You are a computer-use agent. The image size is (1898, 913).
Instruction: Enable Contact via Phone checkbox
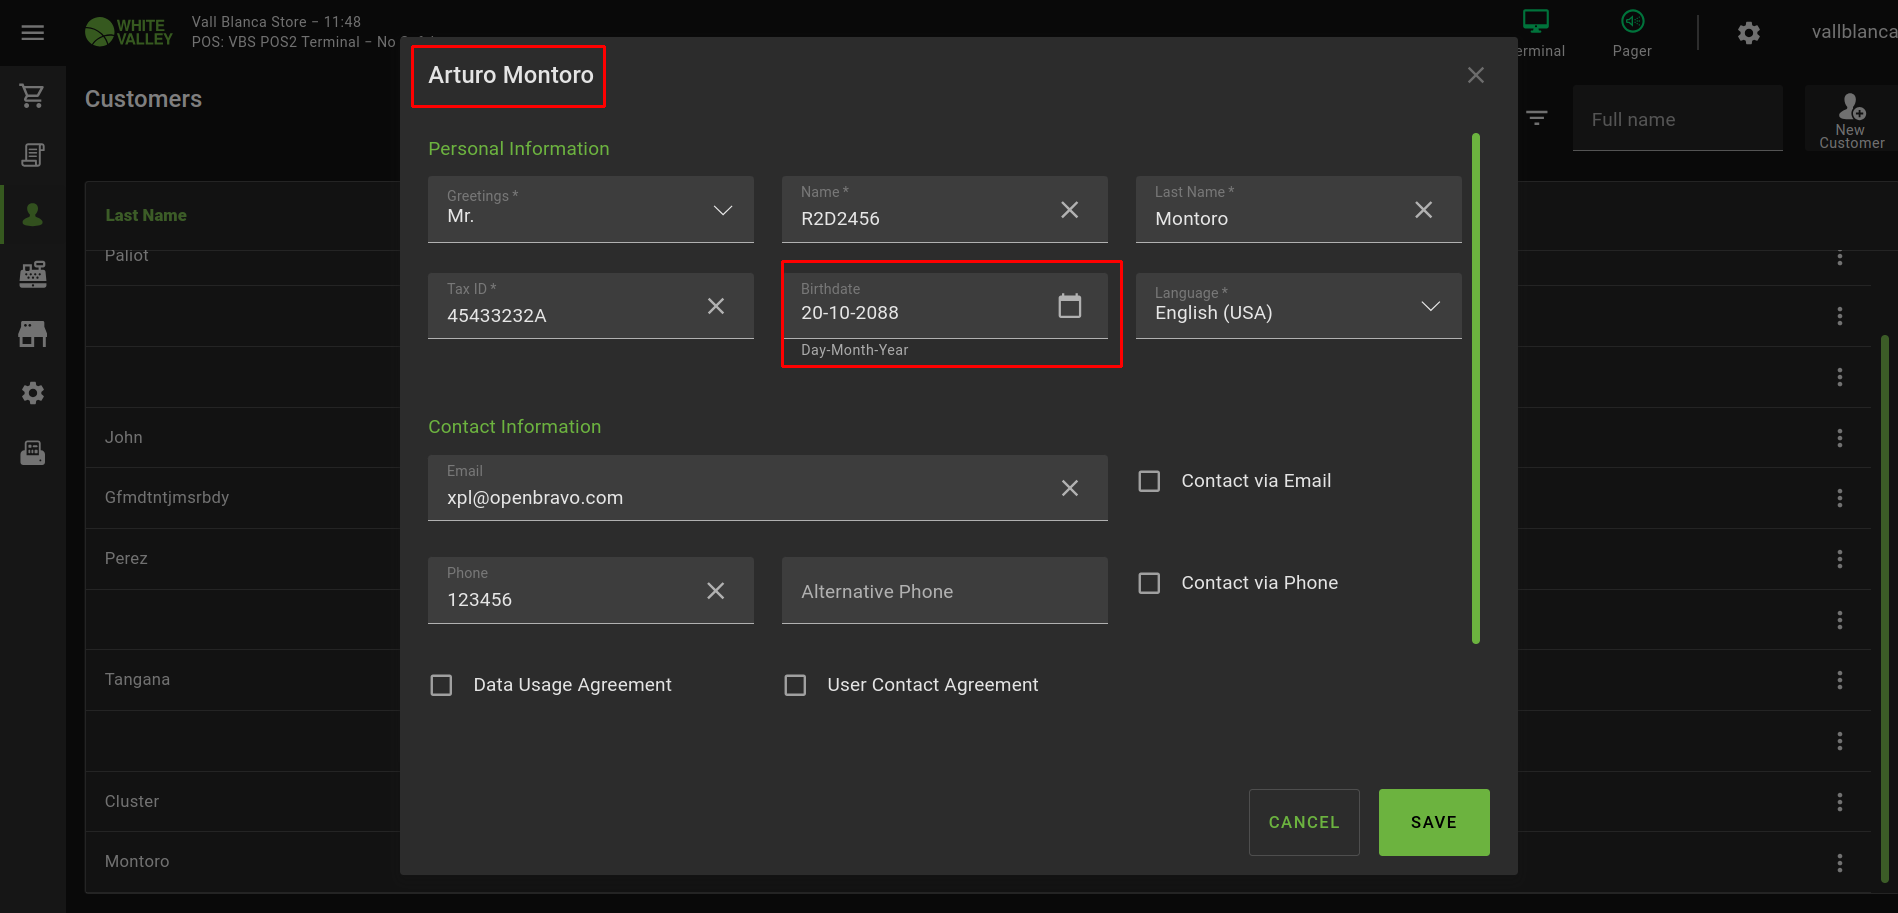tap(1150, 583)
